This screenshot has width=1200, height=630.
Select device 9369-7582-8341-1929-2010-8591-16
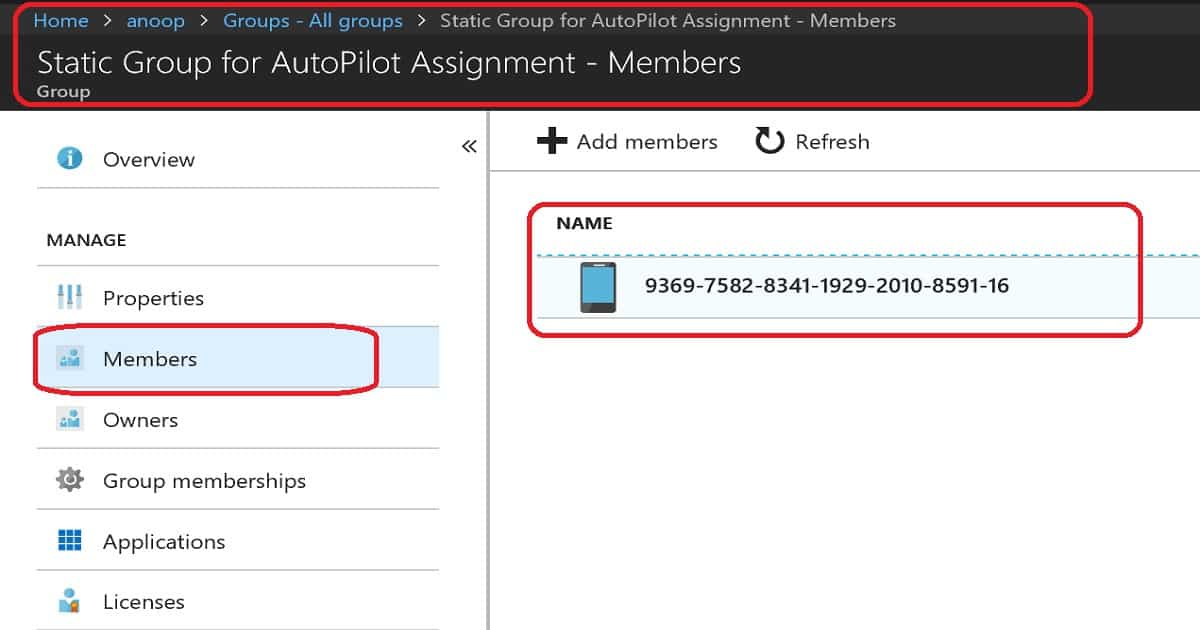[826, 286]
